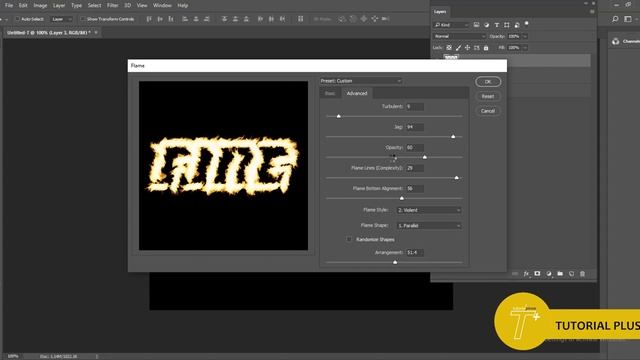
Task: Click the Distribute vertical centers icon
Action: point(235,19)
